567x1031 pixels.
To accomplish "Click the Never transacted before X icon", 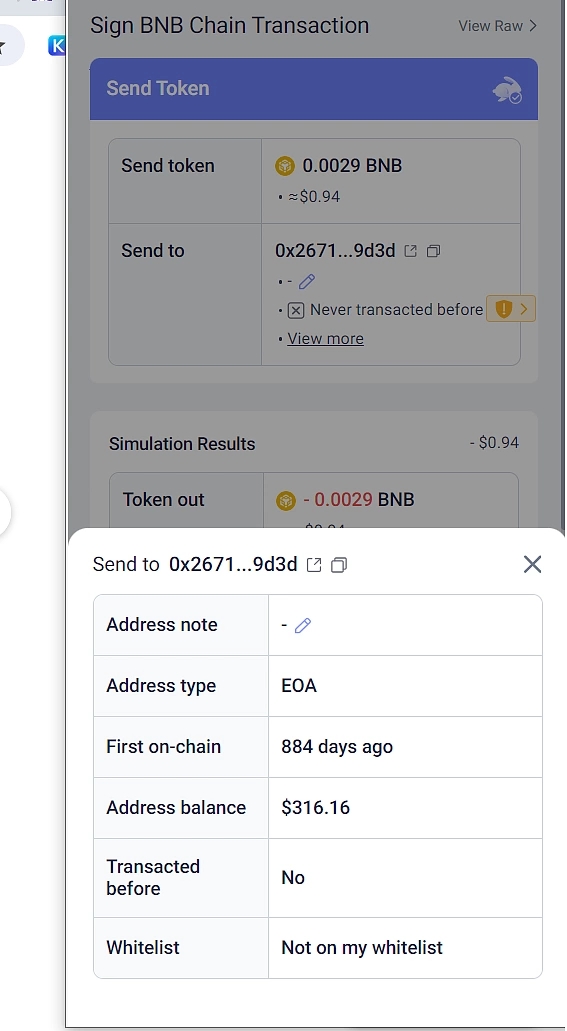I will [296, 310].
